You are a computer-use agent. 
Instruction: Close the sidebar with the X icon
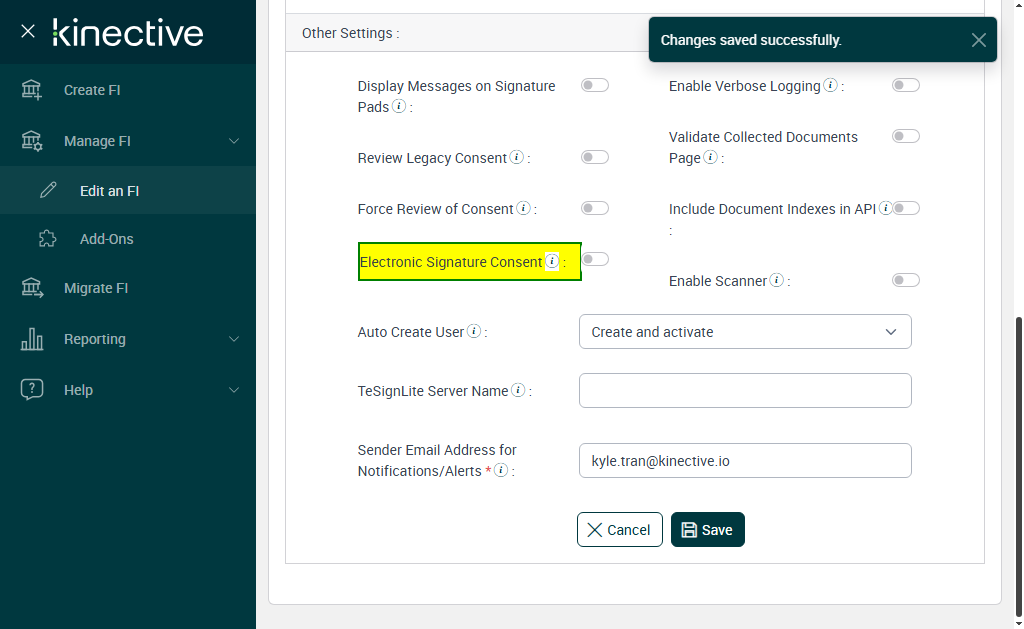click(28, 31)
